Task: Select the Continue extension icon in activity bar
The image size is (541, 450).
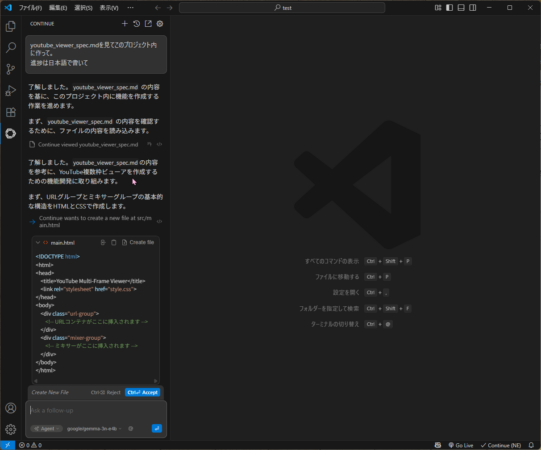Action: 11,134
